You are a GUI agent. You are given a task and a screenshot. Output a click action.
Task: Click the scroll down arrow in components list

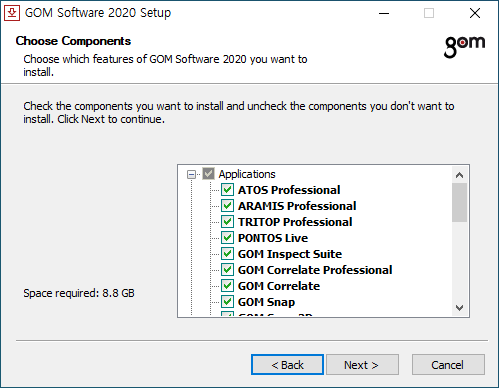(x=460, y=307)
